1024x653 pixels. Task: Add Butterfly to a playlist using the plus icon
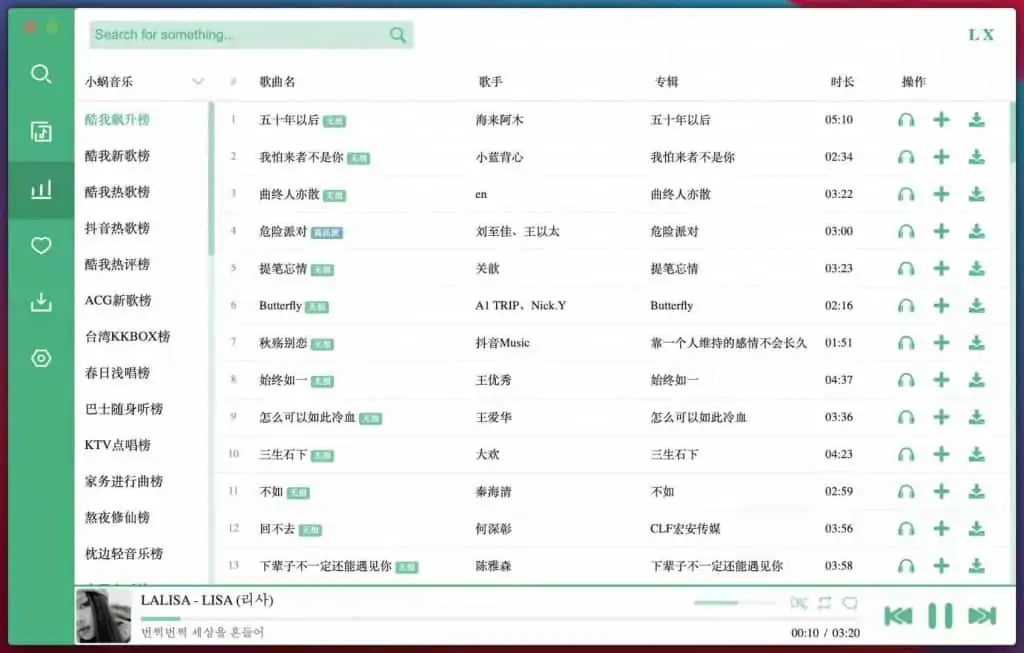click(x=940, y=306)
